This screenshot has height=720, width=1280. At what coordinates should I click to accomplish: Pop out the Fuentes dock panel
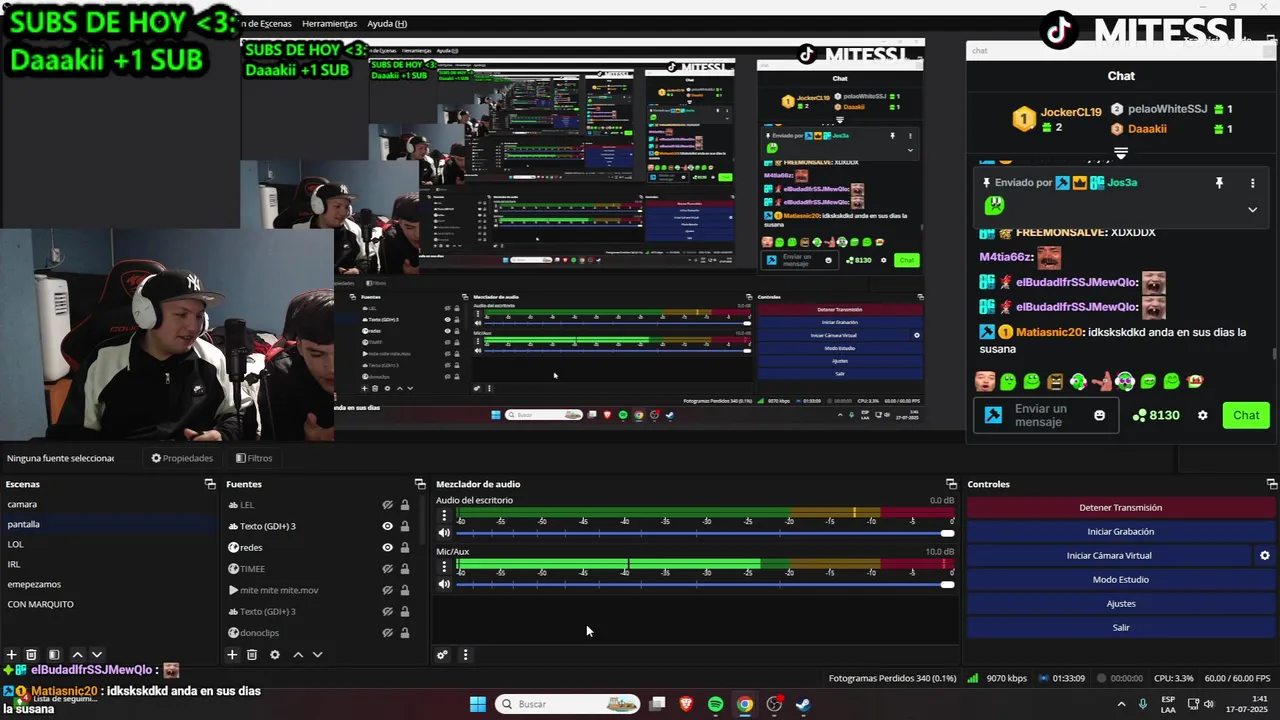[x=420, y=484]
